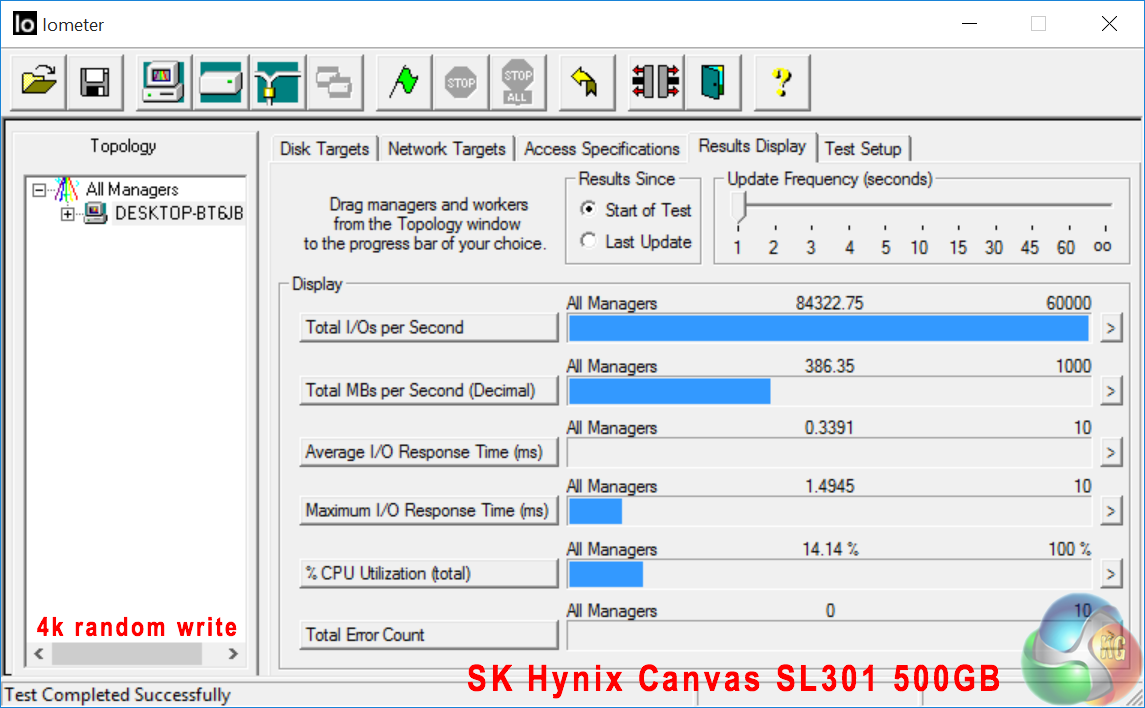The width and height of the screenshot is (1145, 708).
Task: Start a new manager via computer icon
Action: pos(163,82)
